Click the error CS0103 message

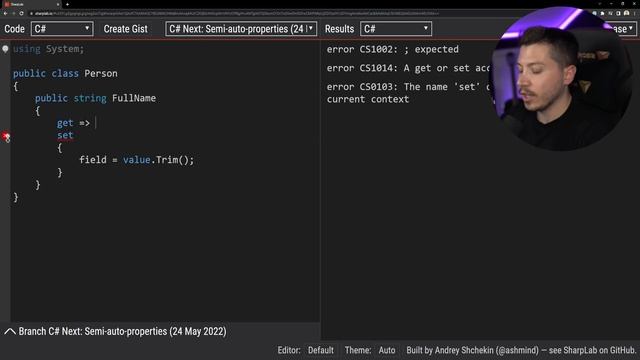pyautogui.click(x=408, y=93)
